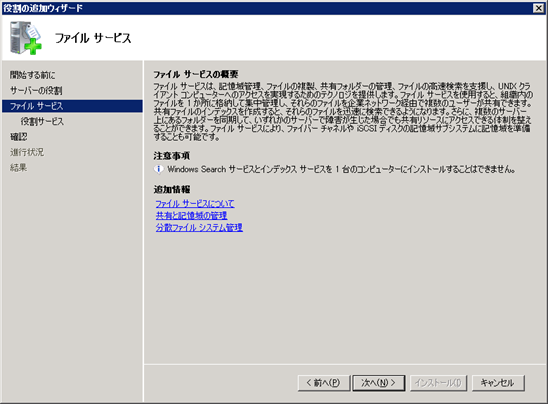Image resolution: width=548 pixels, height=404 pixels.
Task: Click the blue information icon under 注意事項
Action: 159,169
